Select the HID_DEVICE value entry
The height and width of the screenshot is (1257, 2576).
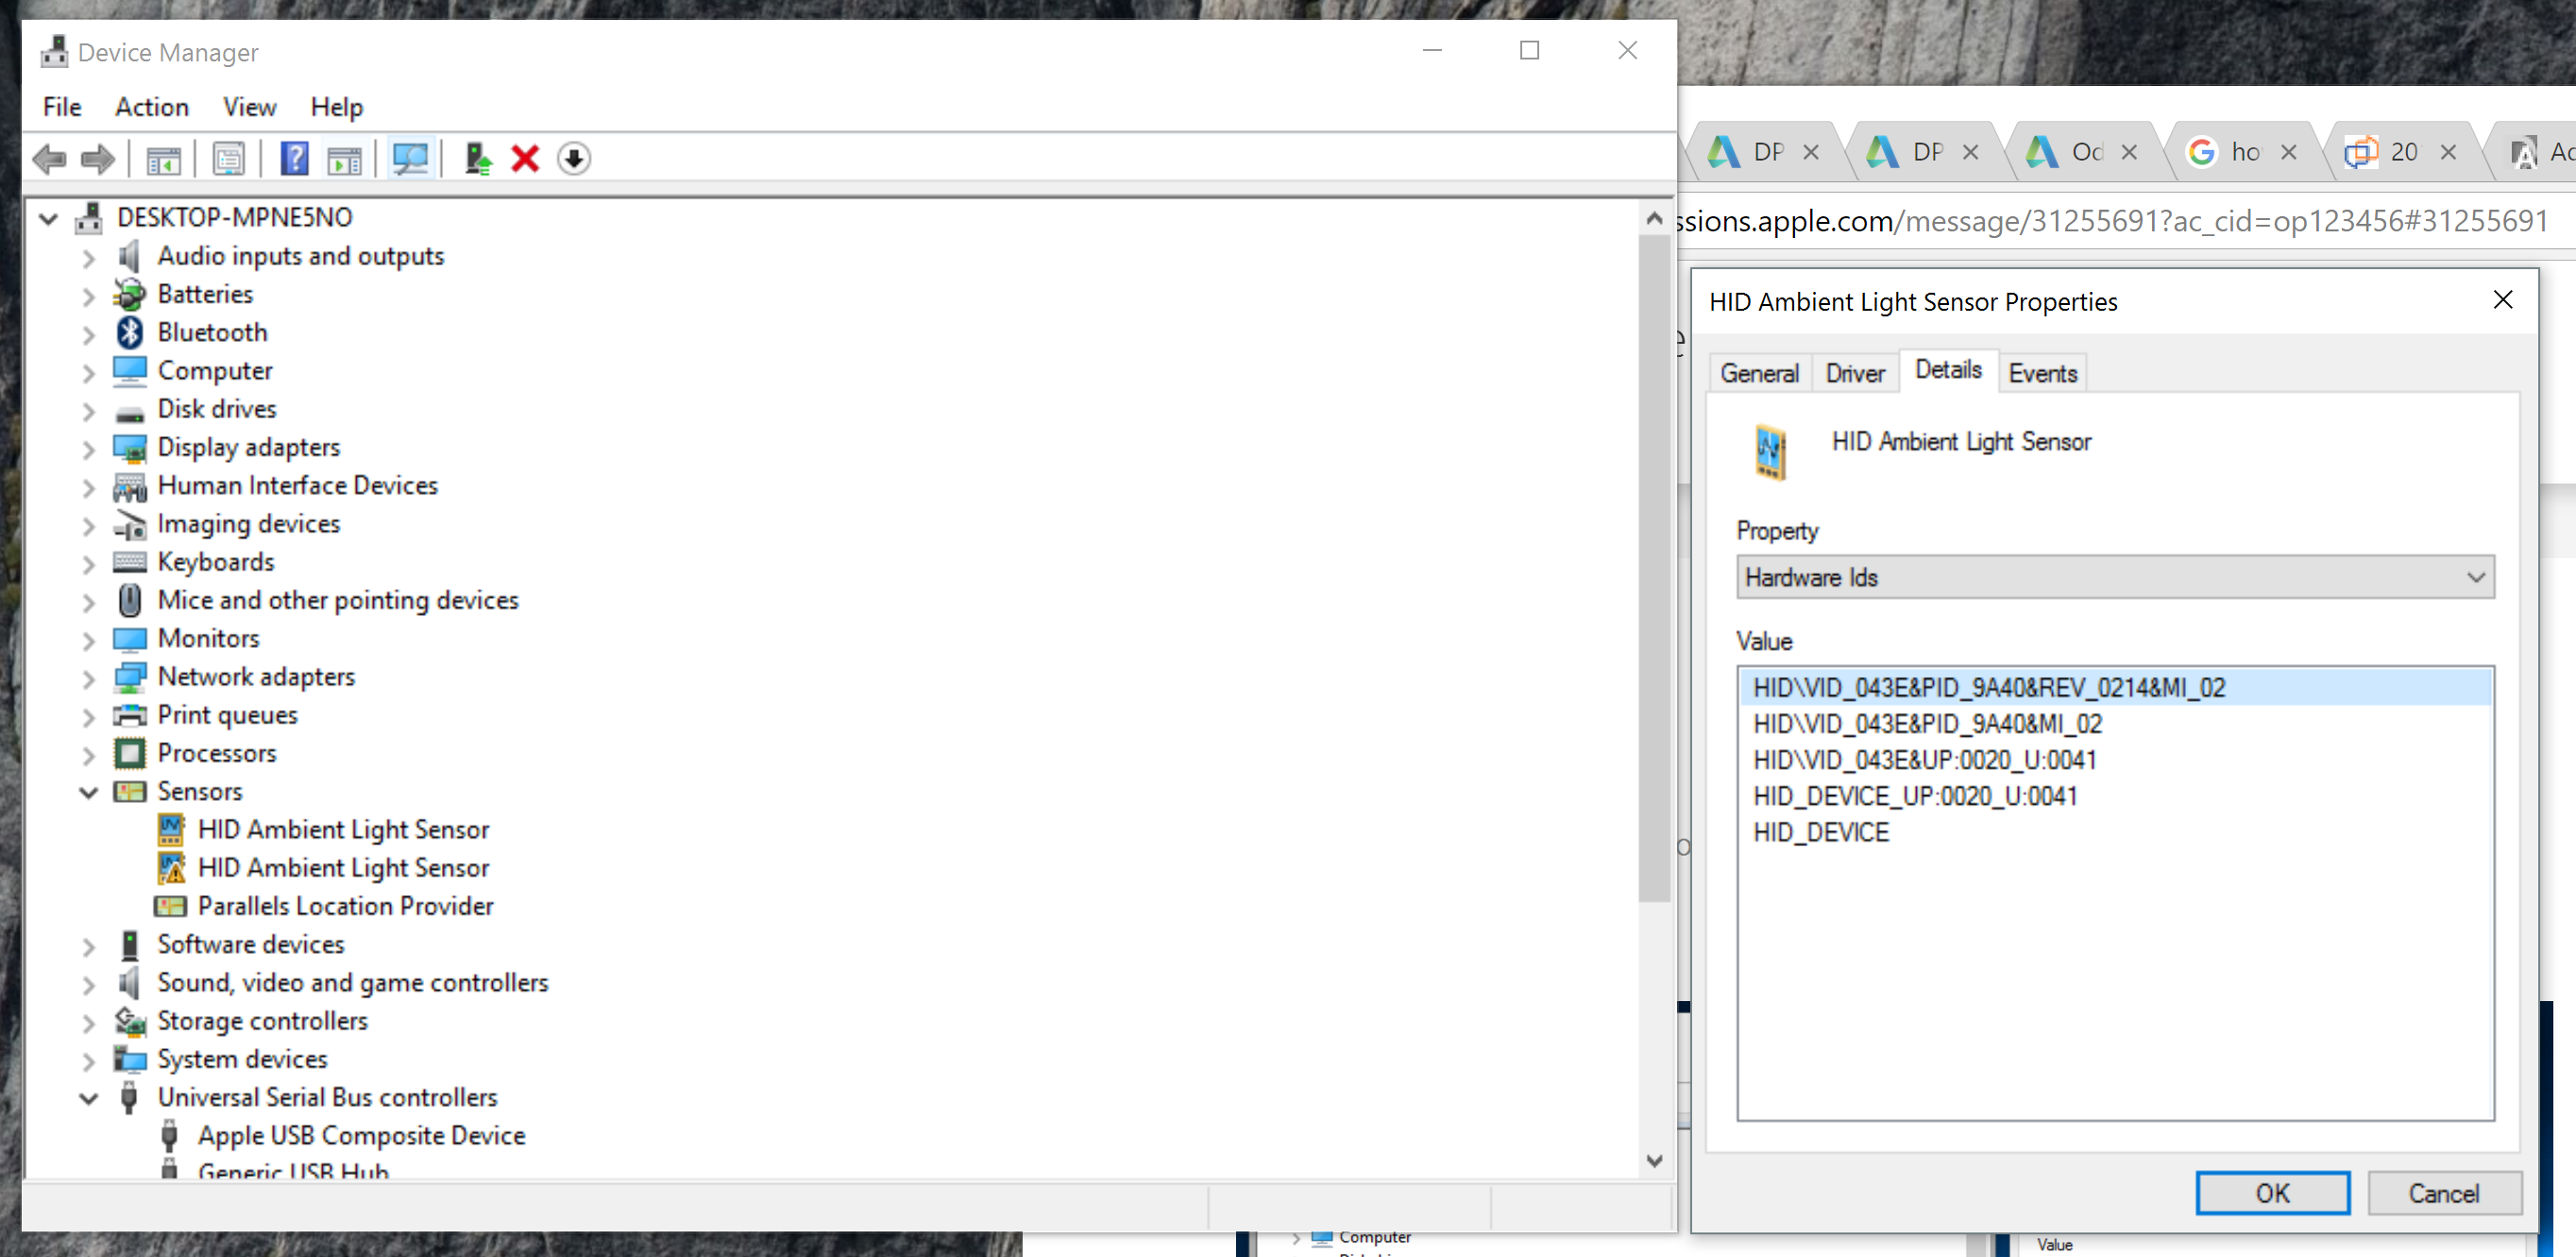[x=1821, y=832]
